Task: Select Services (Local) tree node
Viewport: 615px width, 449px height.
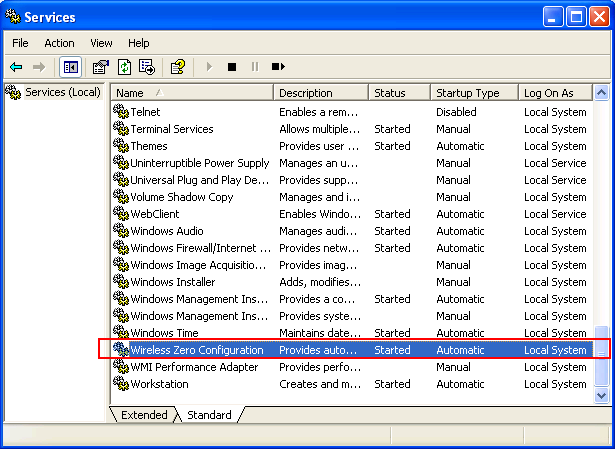Action: [63, 93]
